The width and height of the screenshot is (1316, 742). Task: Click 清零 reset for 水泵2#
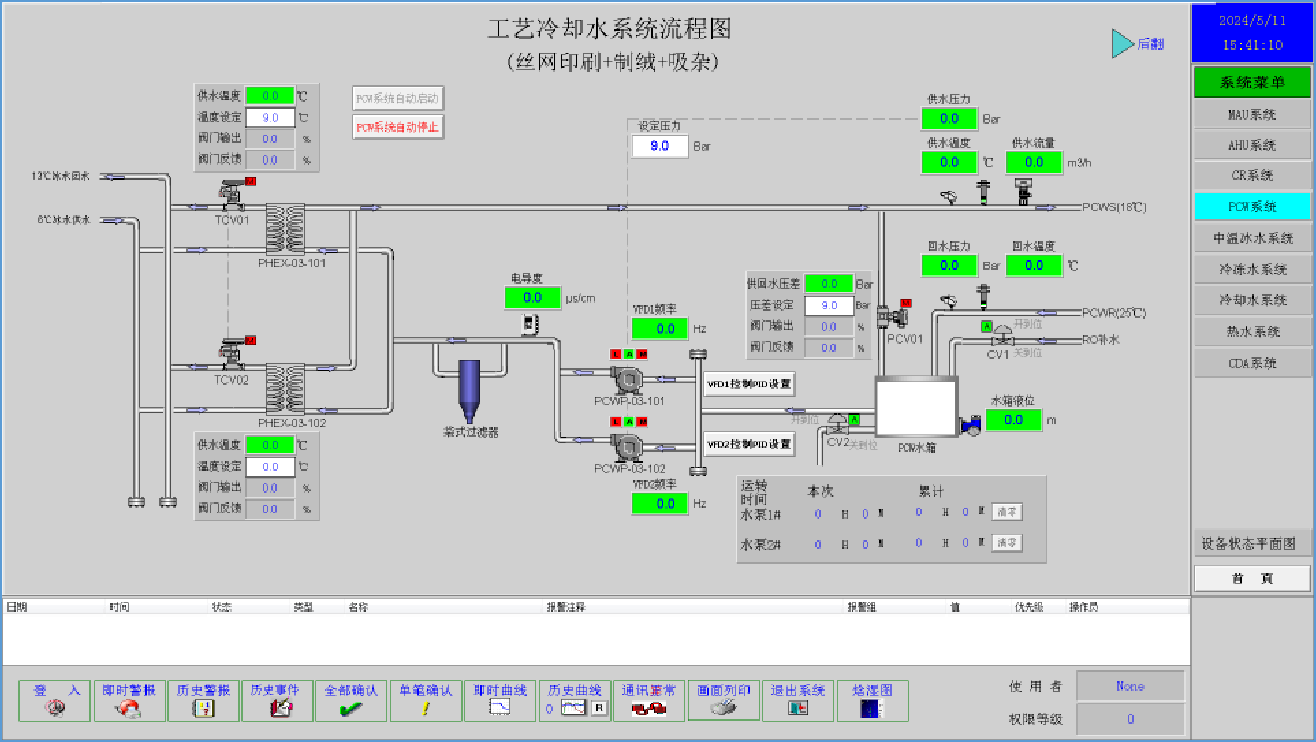click(1007, 543)
